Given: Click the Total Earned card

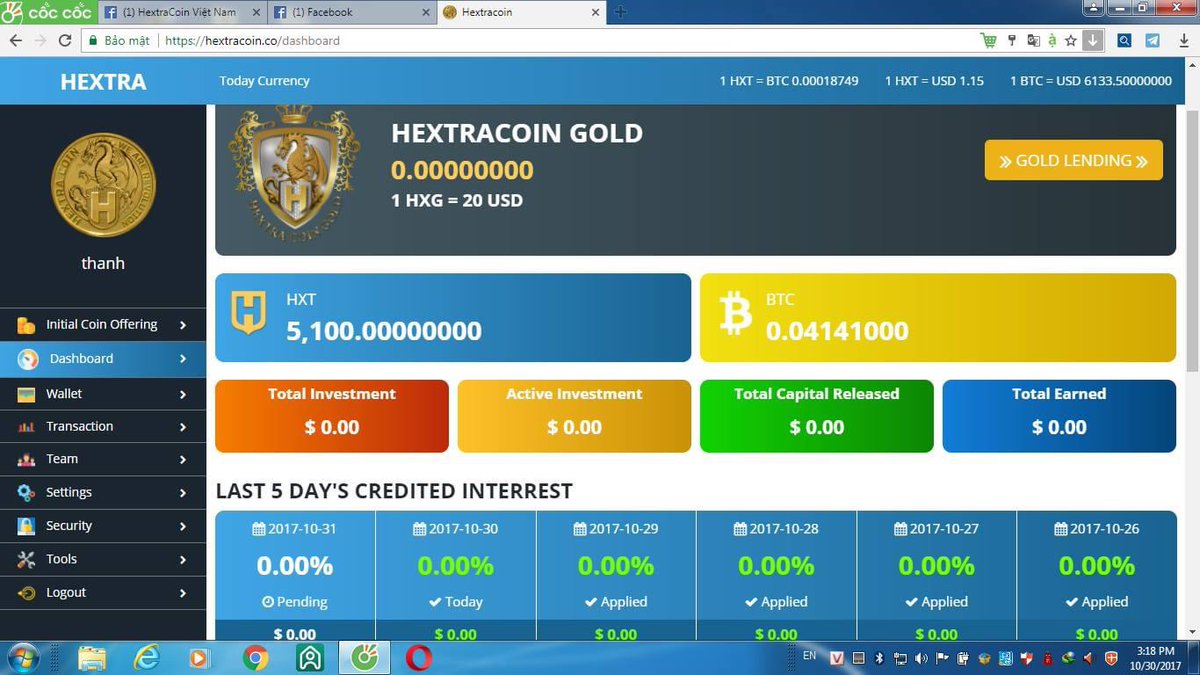Looking at the screenshot, I should [x=1059, y=415].
